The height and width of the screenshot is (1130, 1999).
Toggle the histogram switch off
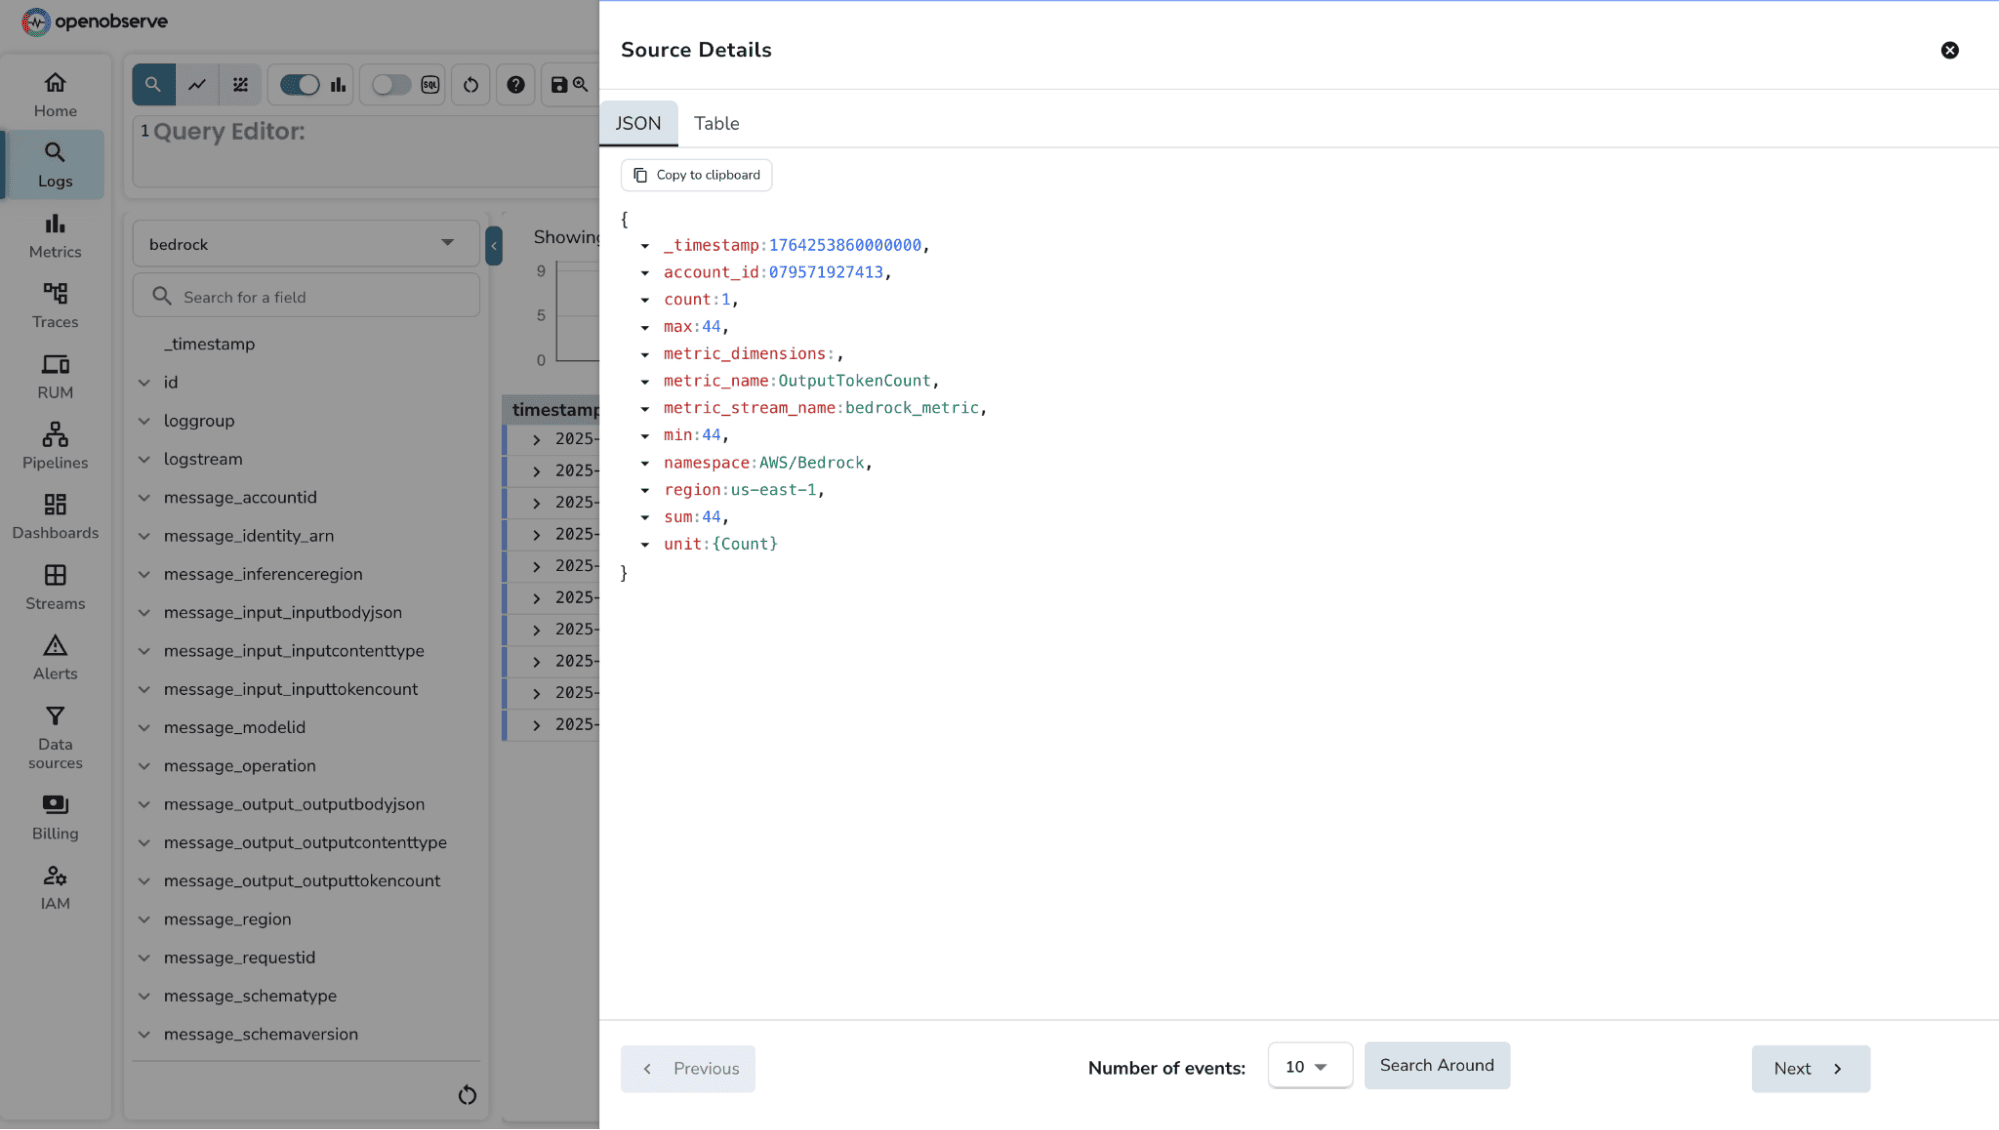pos(299,85)
